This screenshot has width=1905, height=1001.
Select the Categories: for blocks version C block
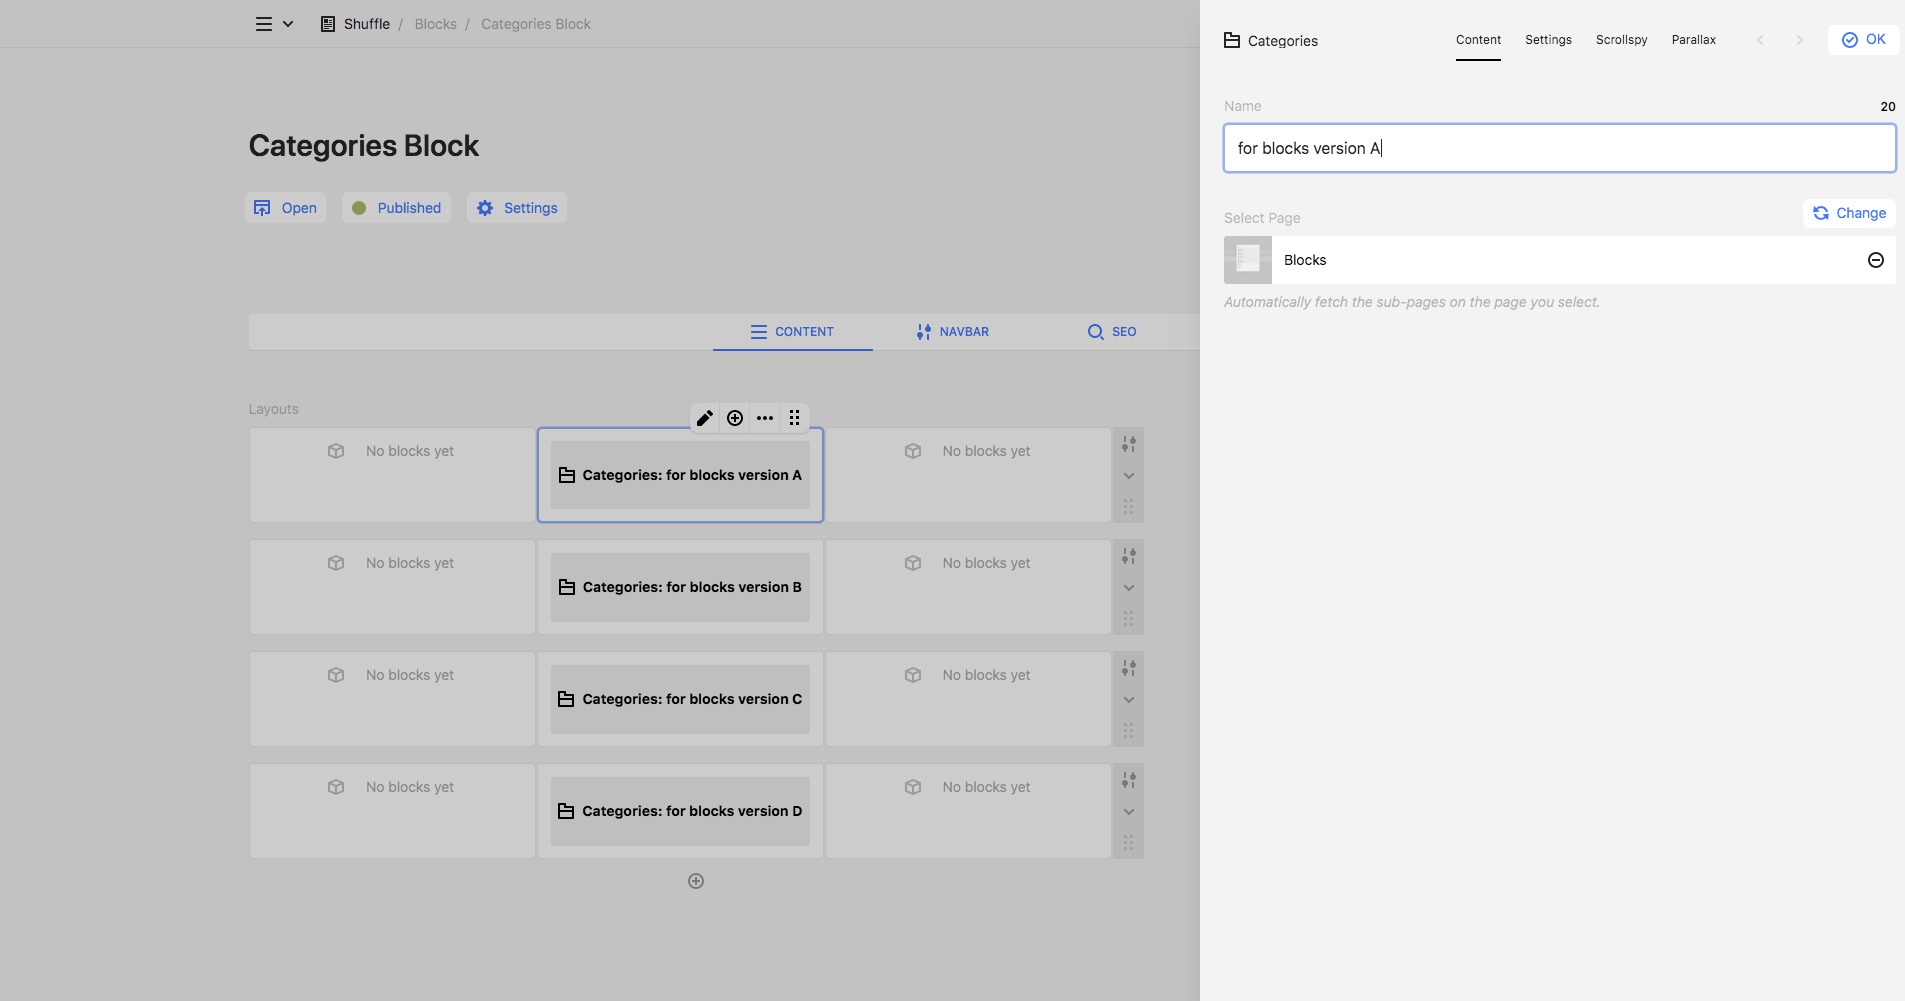pyautogui.click(x=680, y=699)
